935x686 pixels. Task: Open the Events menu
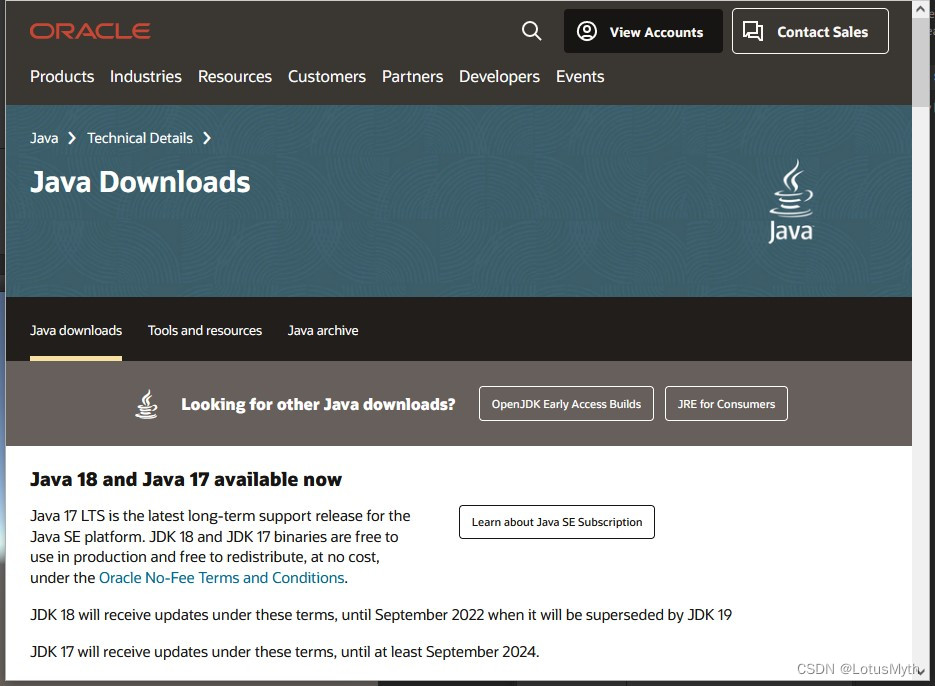pyautogui.click(x=580, y=76)
